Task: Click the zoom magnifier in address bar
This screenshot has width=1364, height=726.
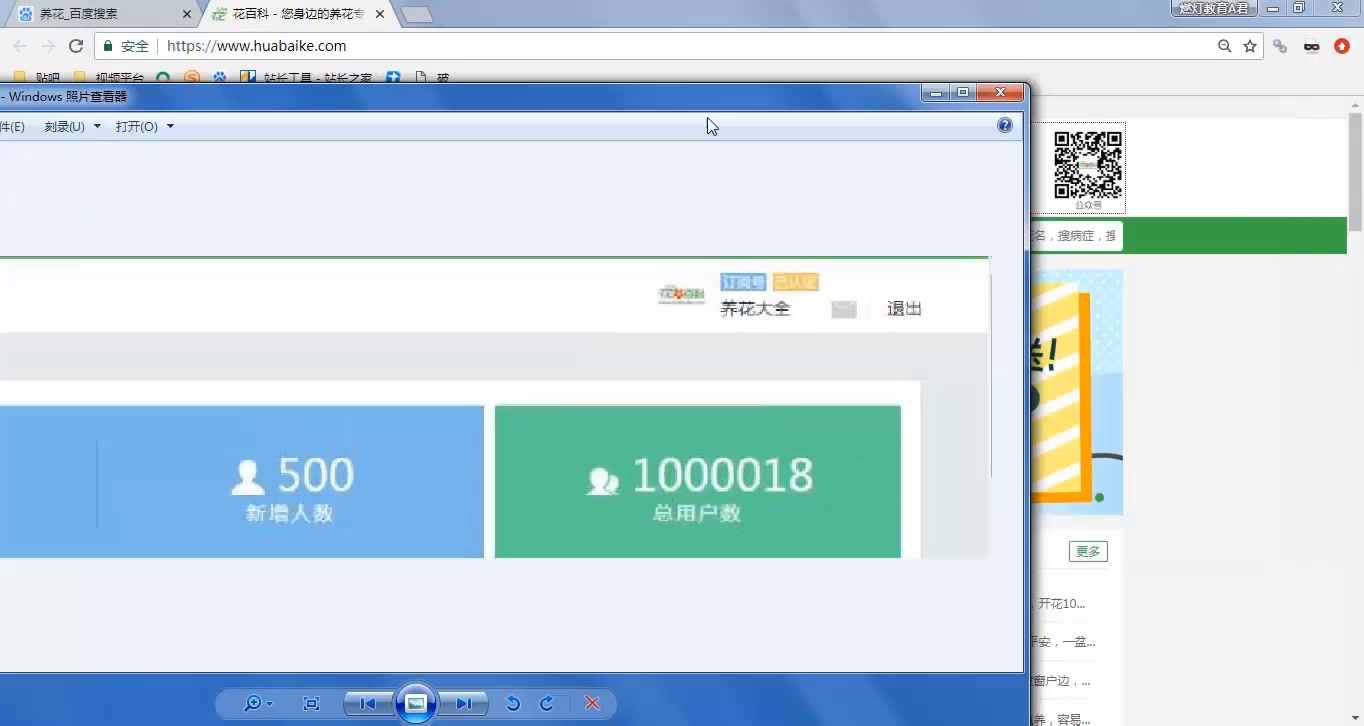Action: 1224,46
